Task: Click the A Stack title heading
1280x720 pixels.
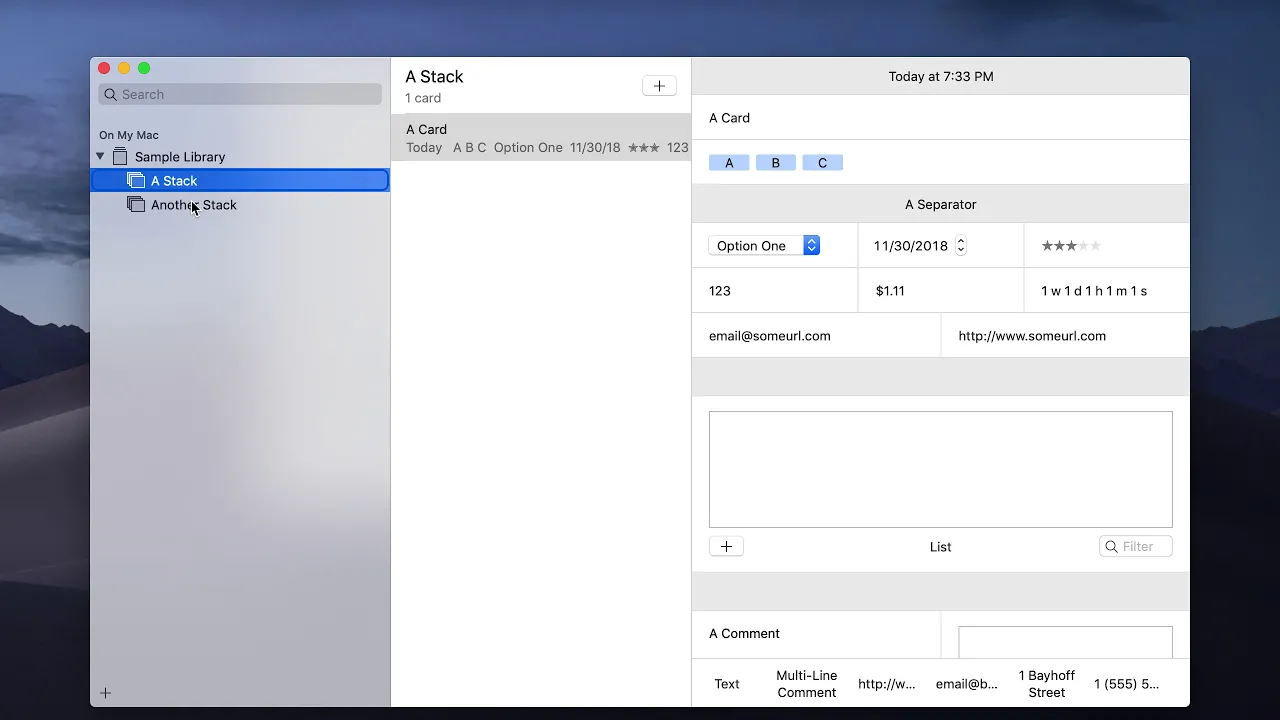Action: click(435, 77)
